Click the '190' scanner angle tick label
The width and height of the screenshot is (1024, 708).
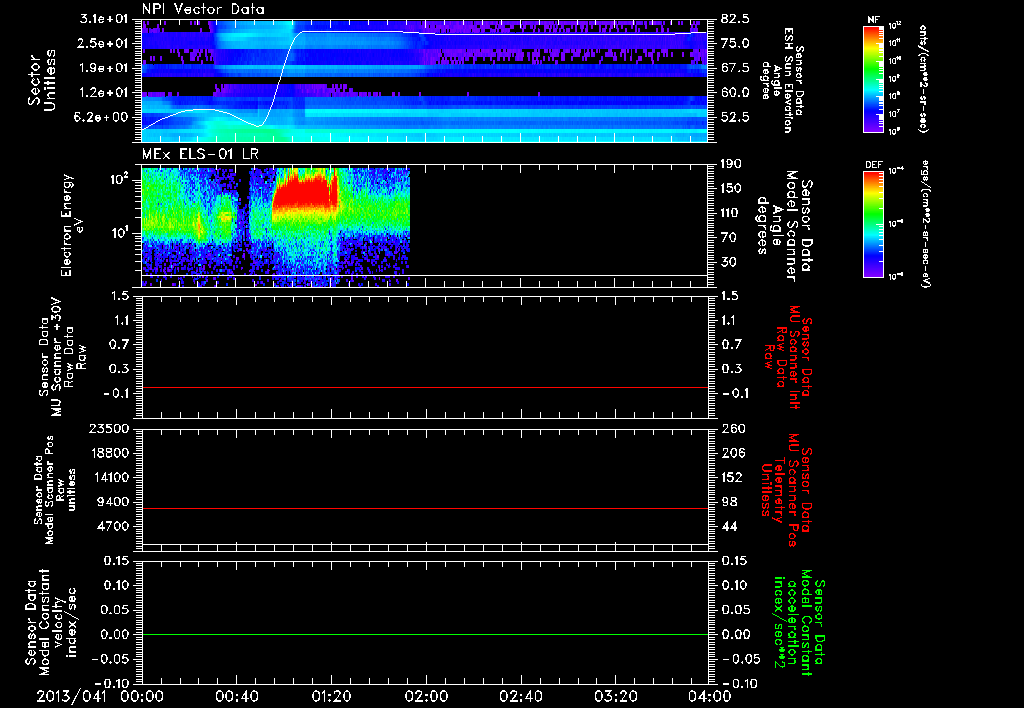[732, 164]
